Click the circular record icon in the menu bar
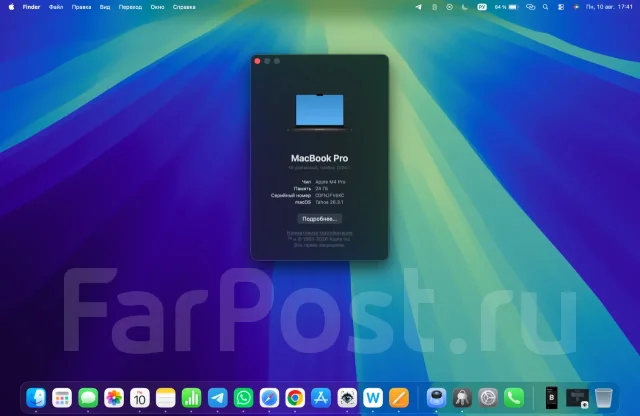This screenshot has height=416, width=640. click(449, 7)
